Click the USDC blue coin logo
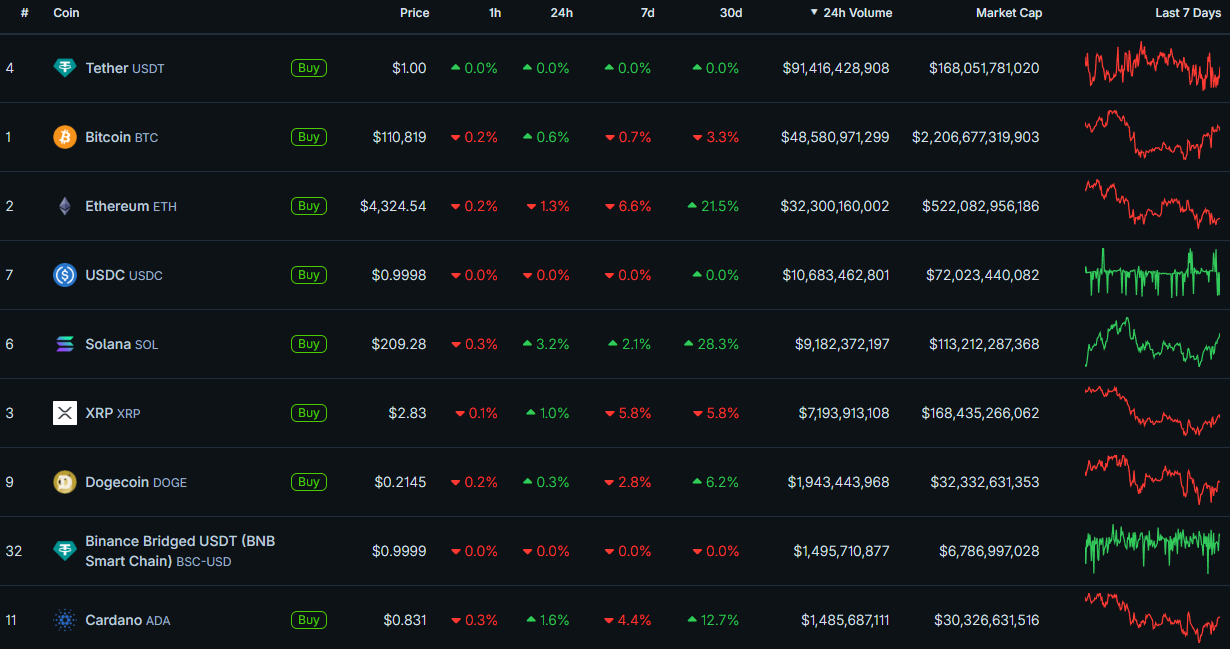The image size is (1230, 649). [65, 275]
